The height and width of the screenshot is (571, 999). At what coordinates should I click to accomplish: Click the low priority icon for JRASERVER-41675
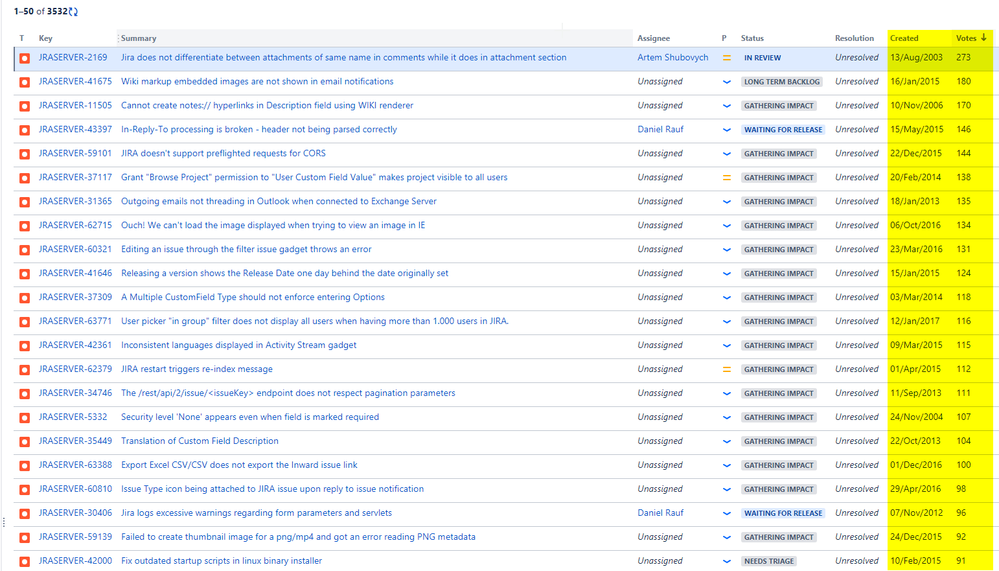726,82
